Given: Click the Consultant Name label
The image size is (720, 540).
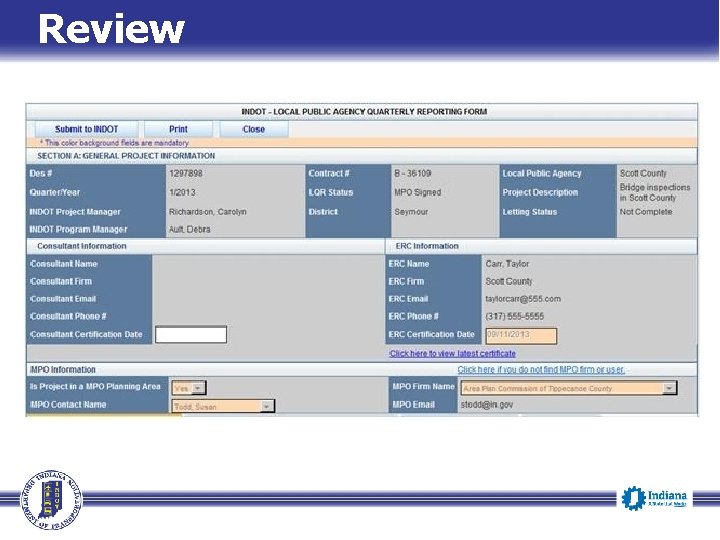Looking at the screenshot, I should [x=64, y=264].
